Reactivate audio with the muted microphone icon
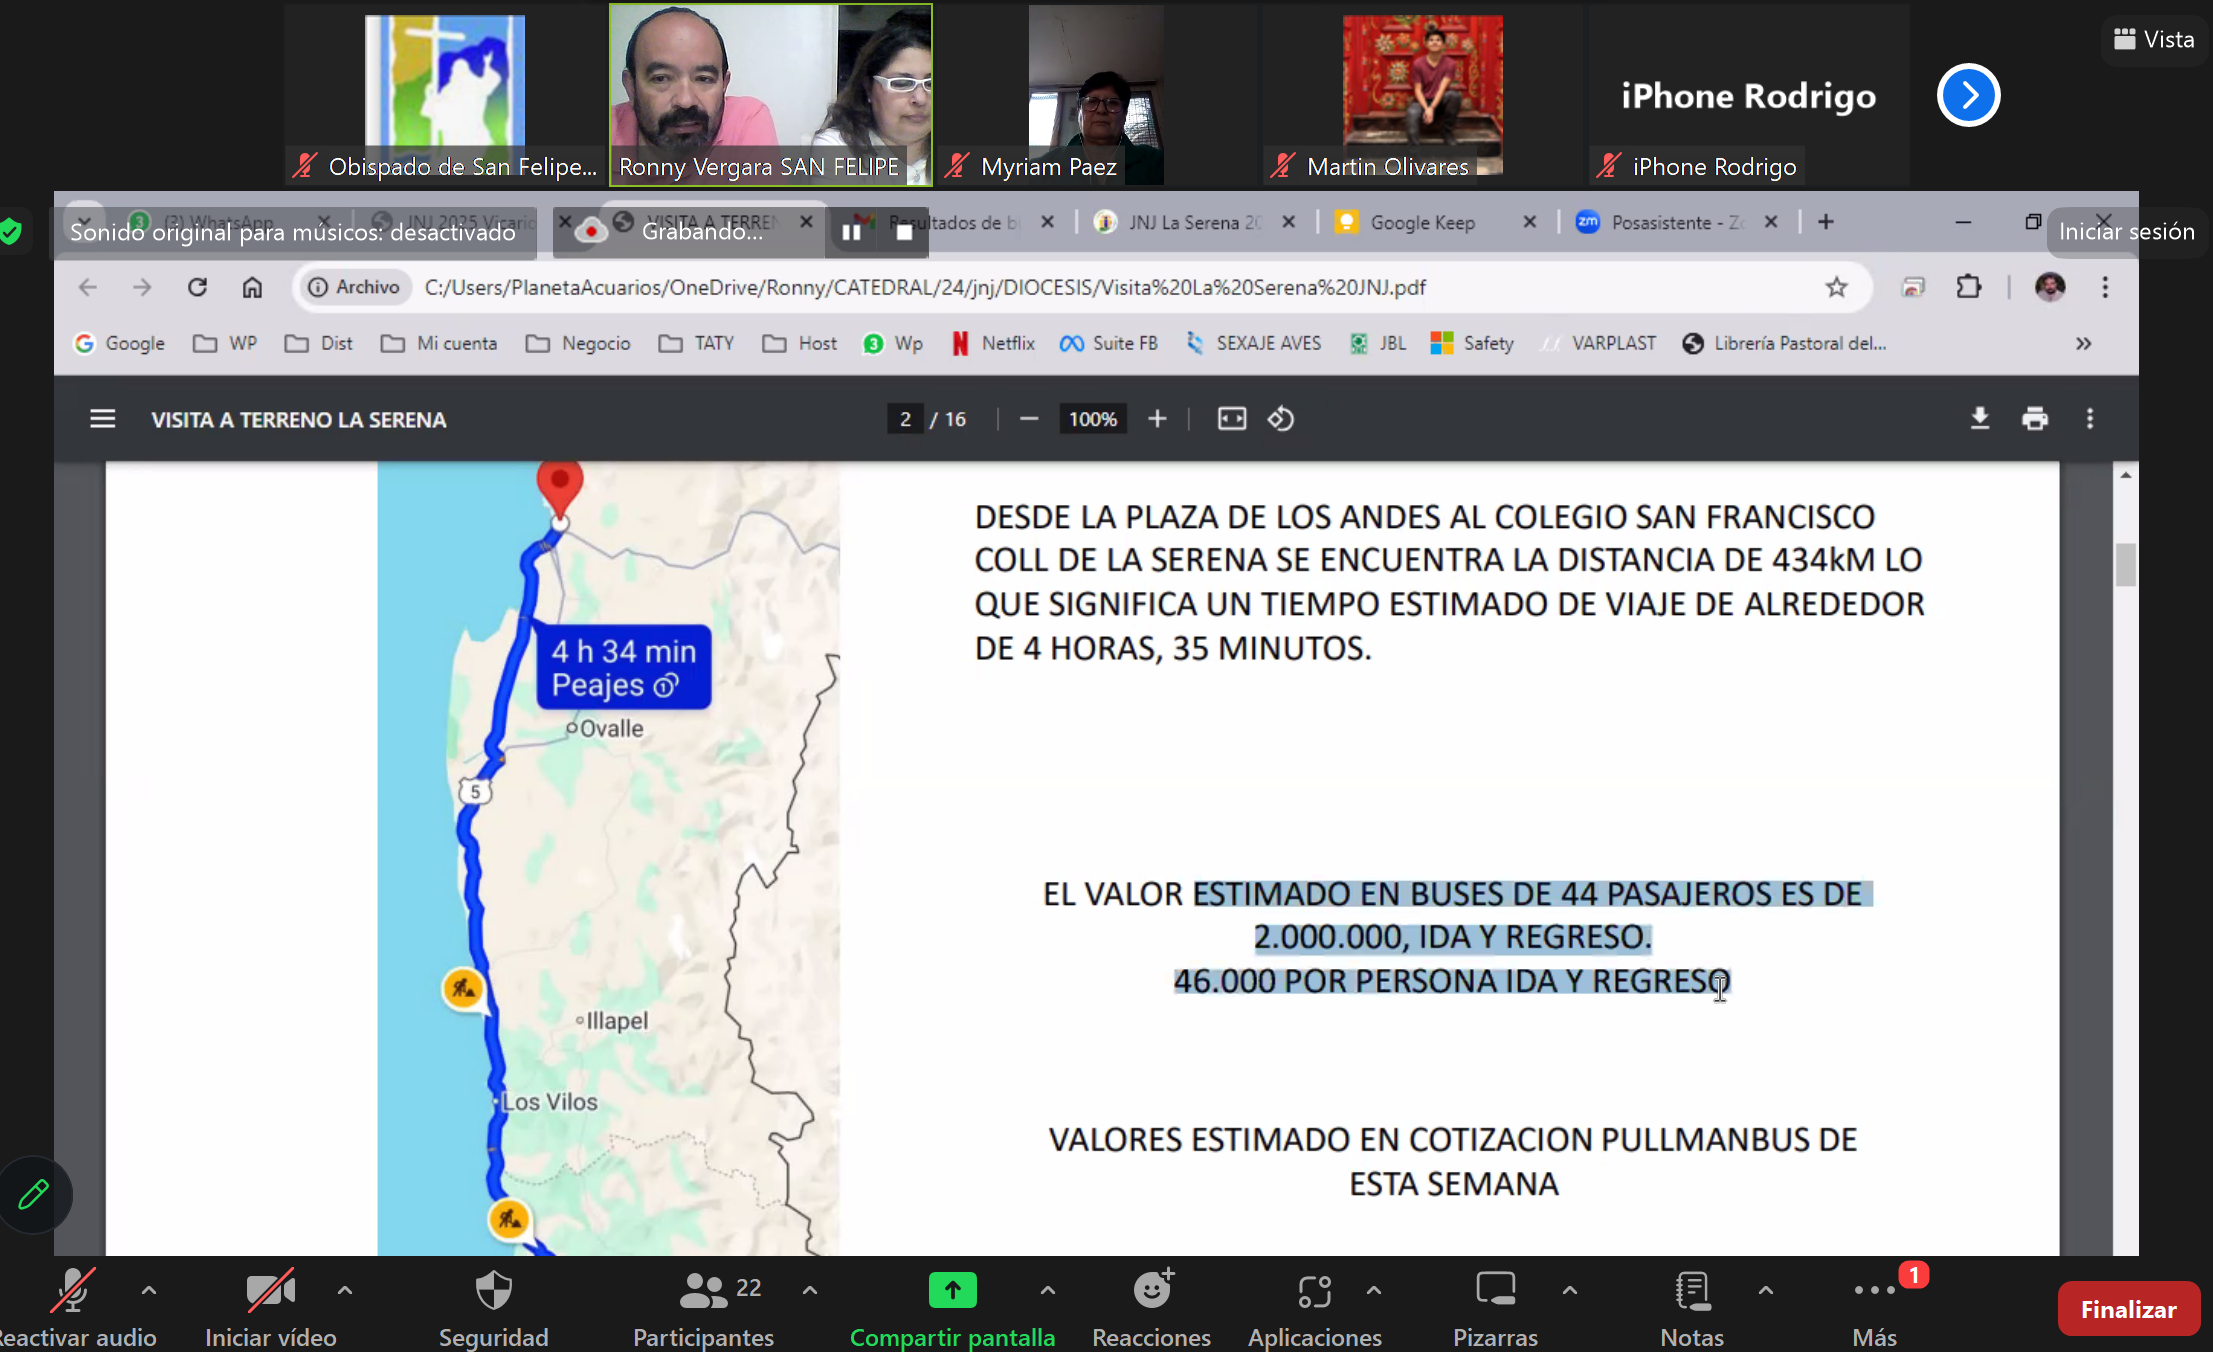This screenshot has height=1352, width=2213. pos(73,1291)
